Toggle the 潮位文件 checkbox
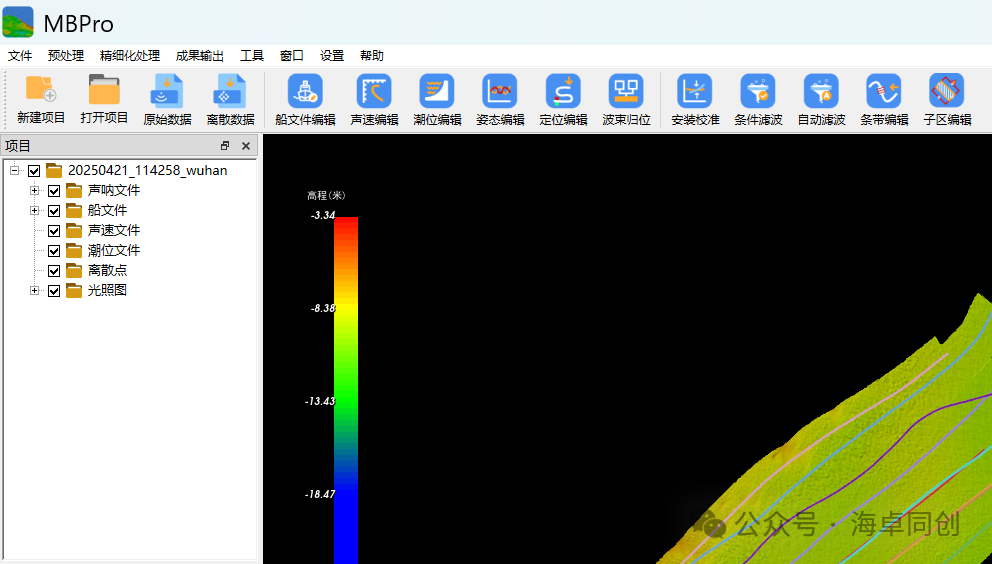 pos(54,251)
